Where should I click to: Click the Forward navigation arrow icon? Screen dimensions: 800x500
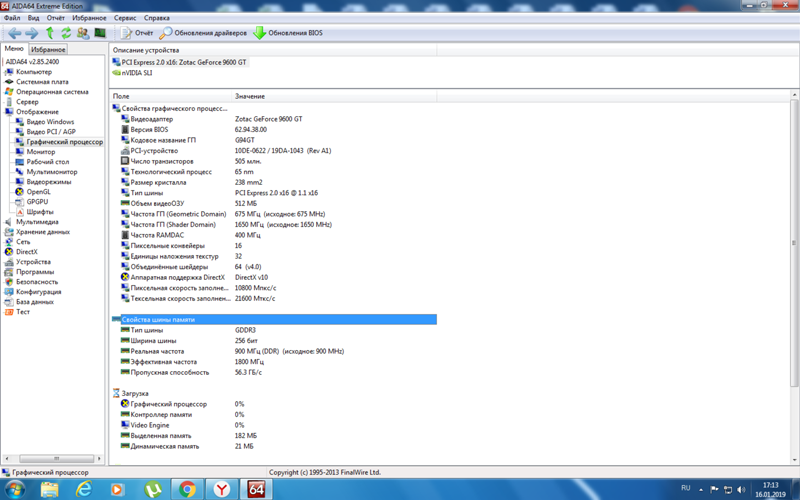point(32,33)
